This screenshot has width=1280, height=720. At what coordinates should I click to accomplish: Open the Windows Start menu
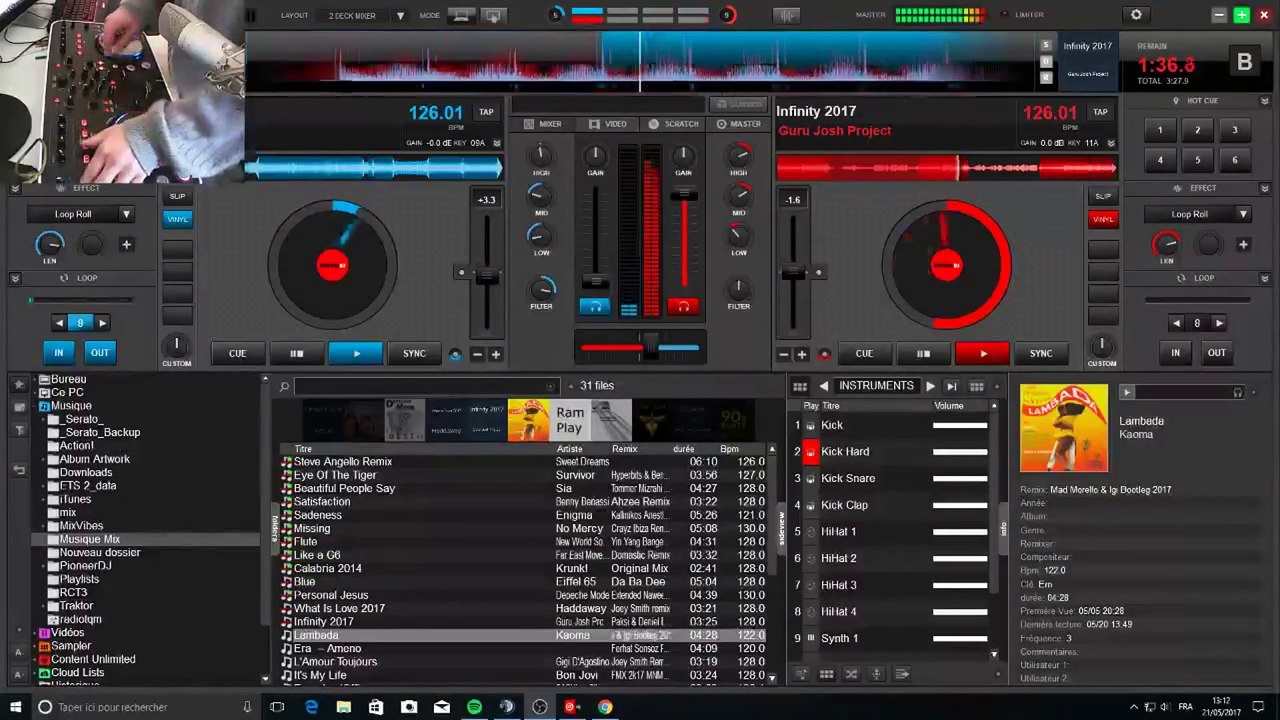tap(15, 707)
